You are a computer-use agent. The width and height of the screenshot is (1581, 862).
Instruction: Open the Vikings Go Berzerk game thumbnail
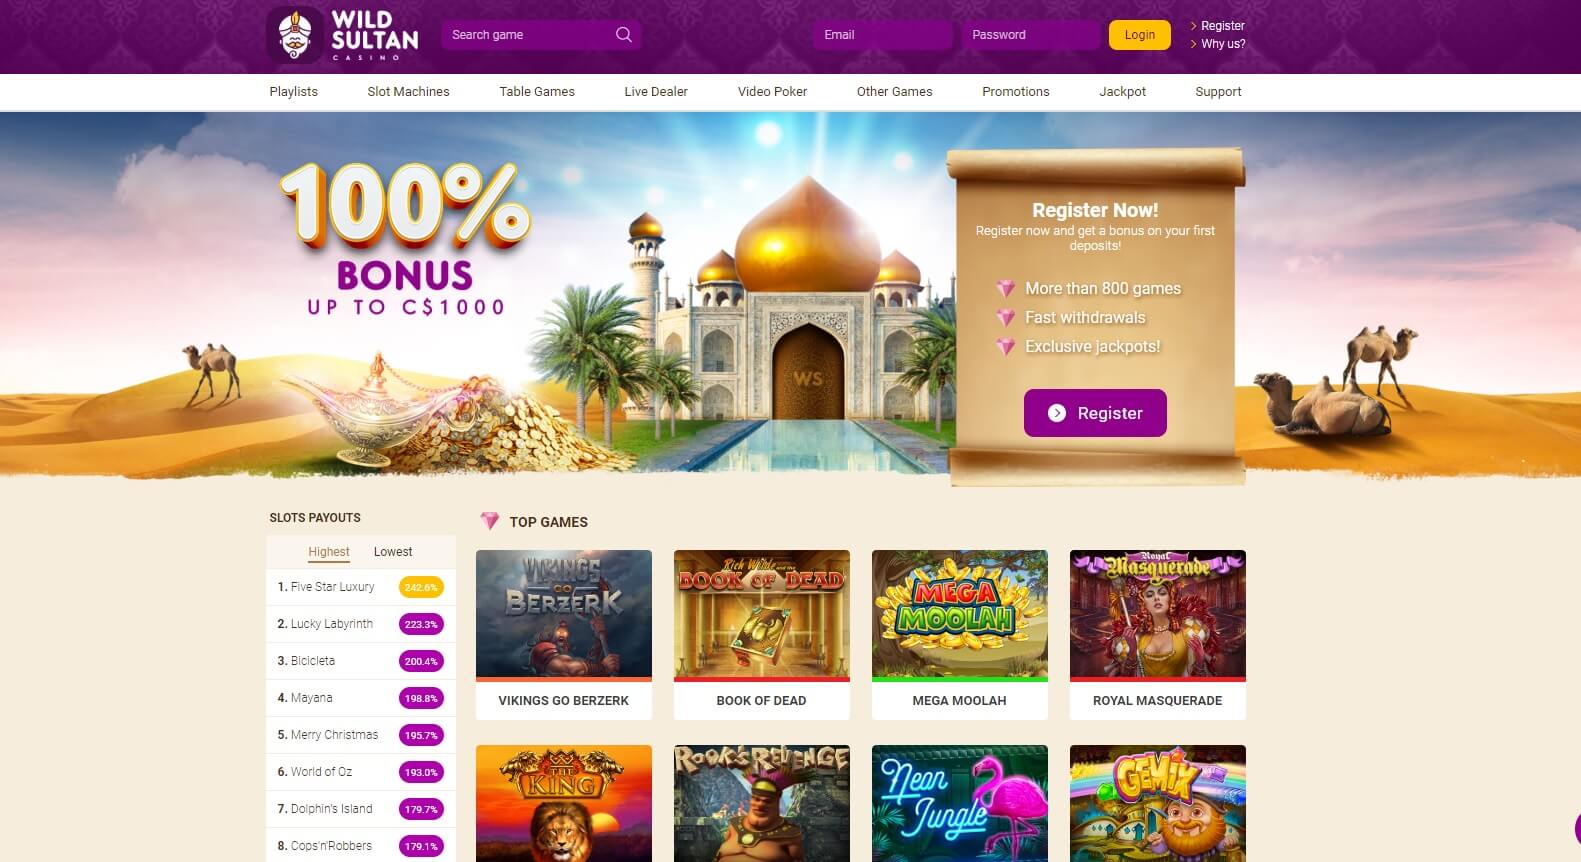tap(564, 615)
